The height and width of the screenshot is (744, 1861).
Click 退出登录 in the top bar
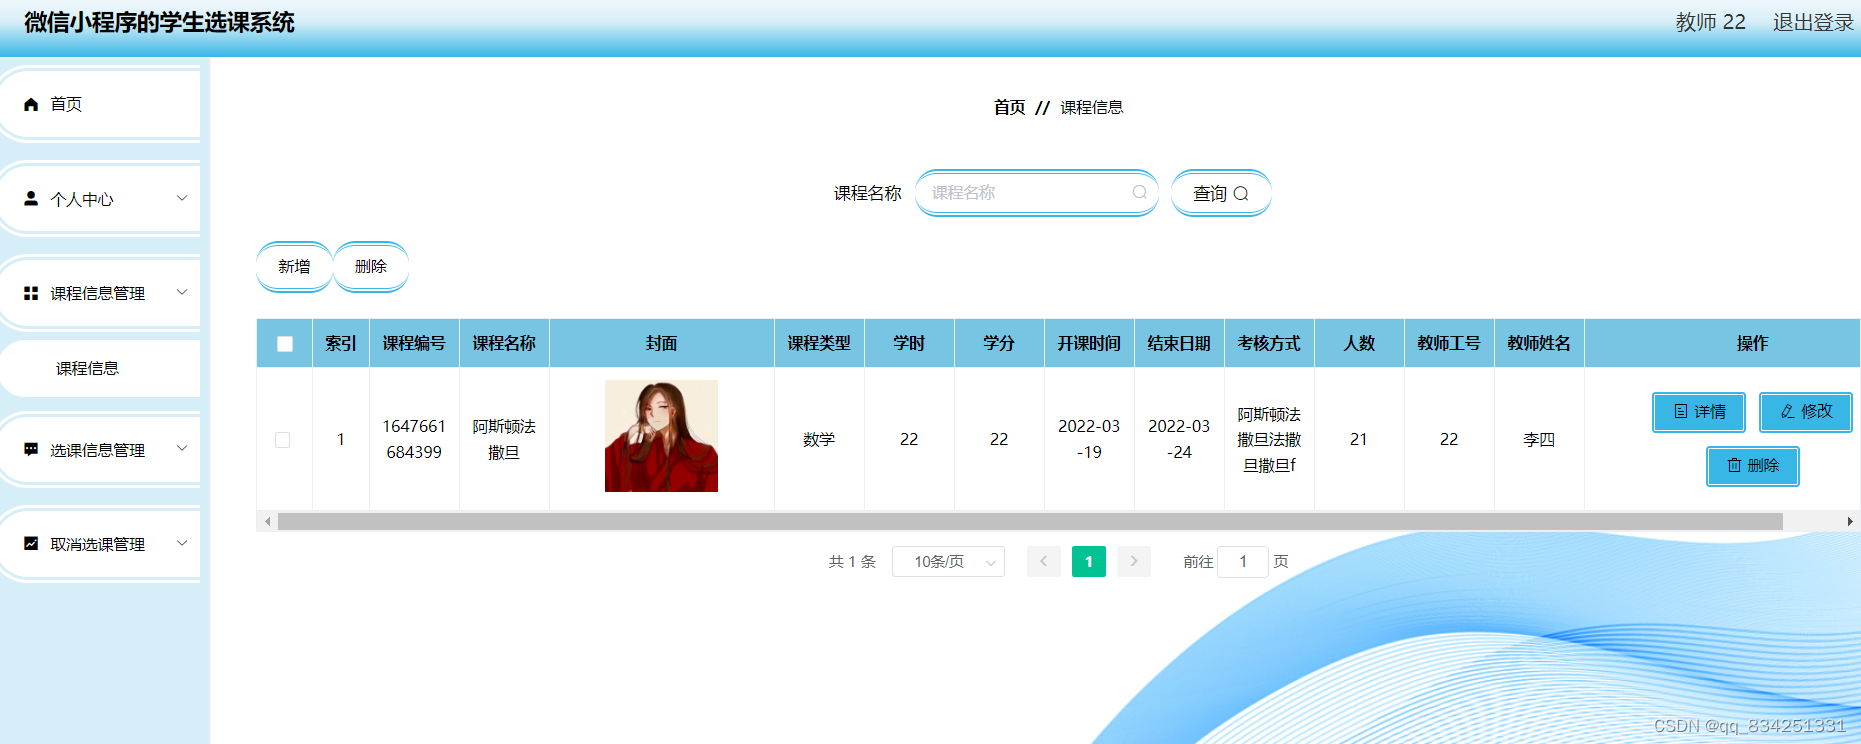tap(1813, 22)
